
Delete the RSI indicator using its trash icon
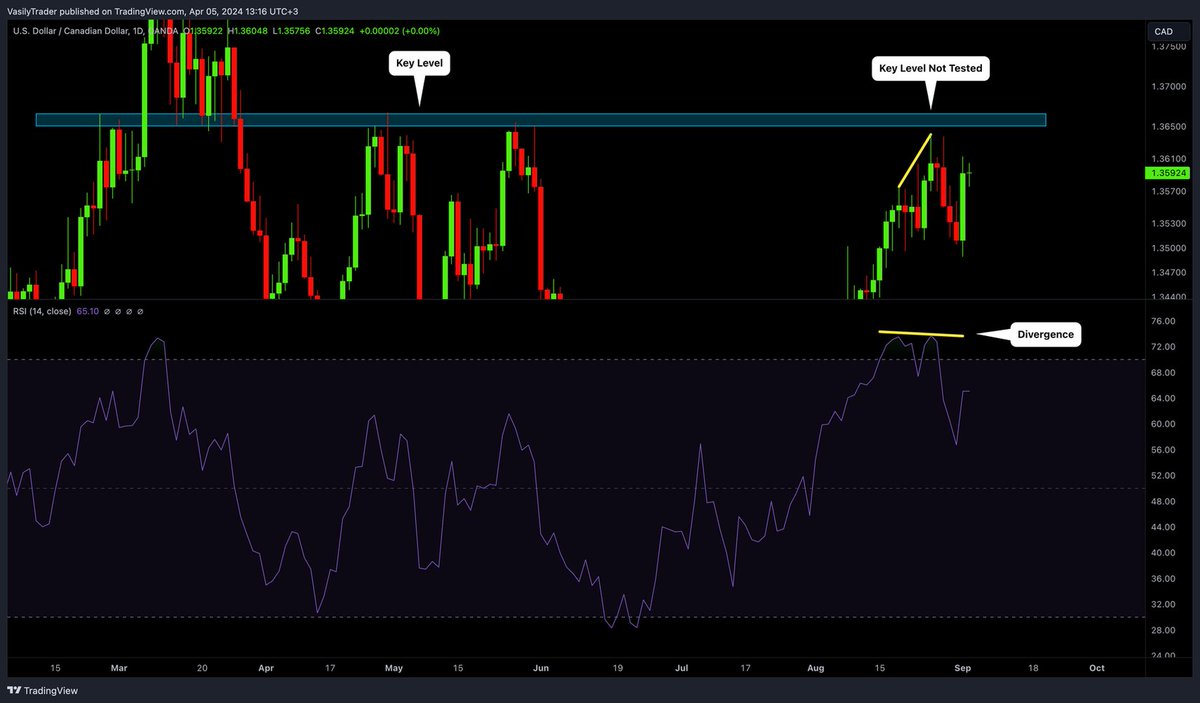(129, 311)
